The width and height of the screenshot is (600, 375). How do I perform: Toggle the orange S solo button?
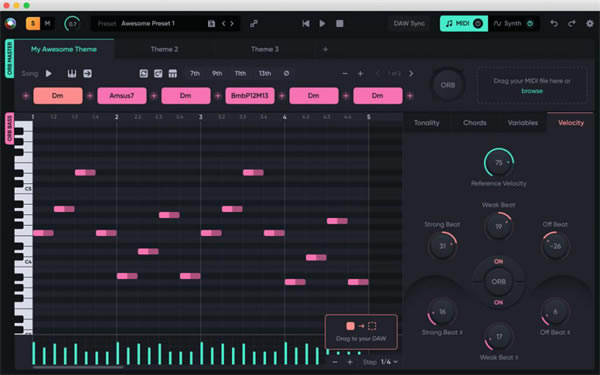point(33,24)
